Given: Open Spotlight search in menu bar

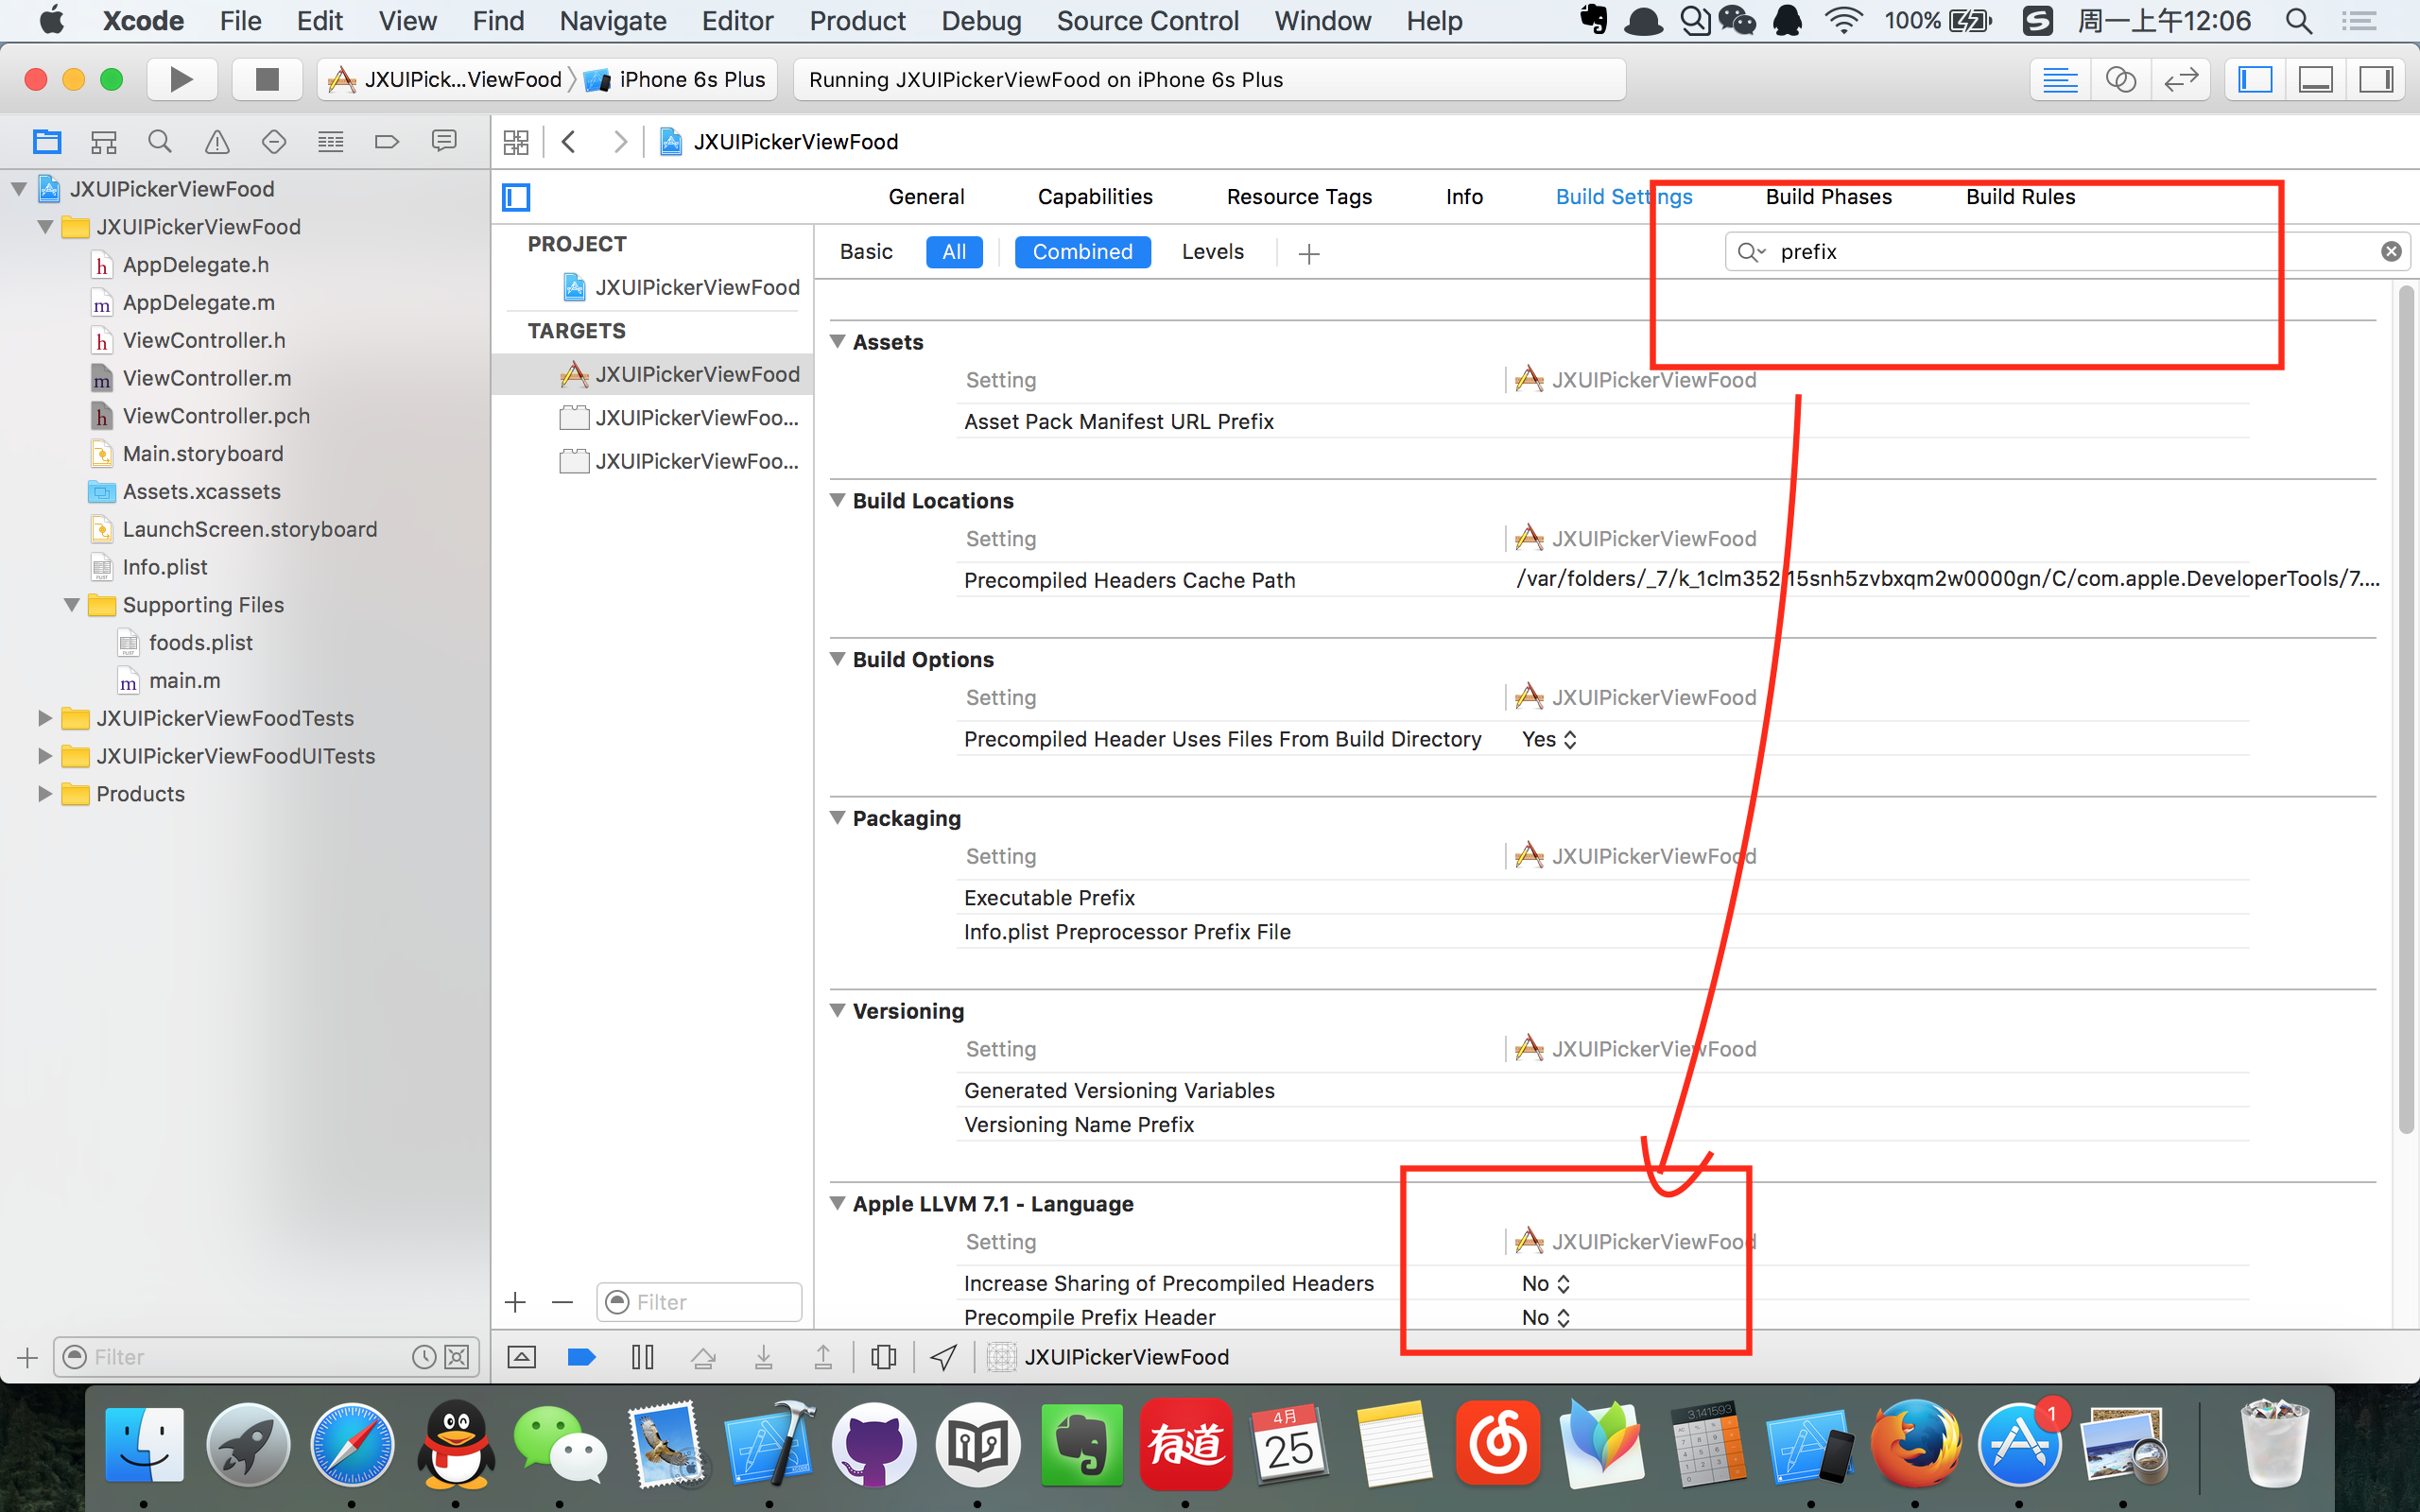Looking at the screenshot, I should pyautogui.click(x=2299, y=21).
